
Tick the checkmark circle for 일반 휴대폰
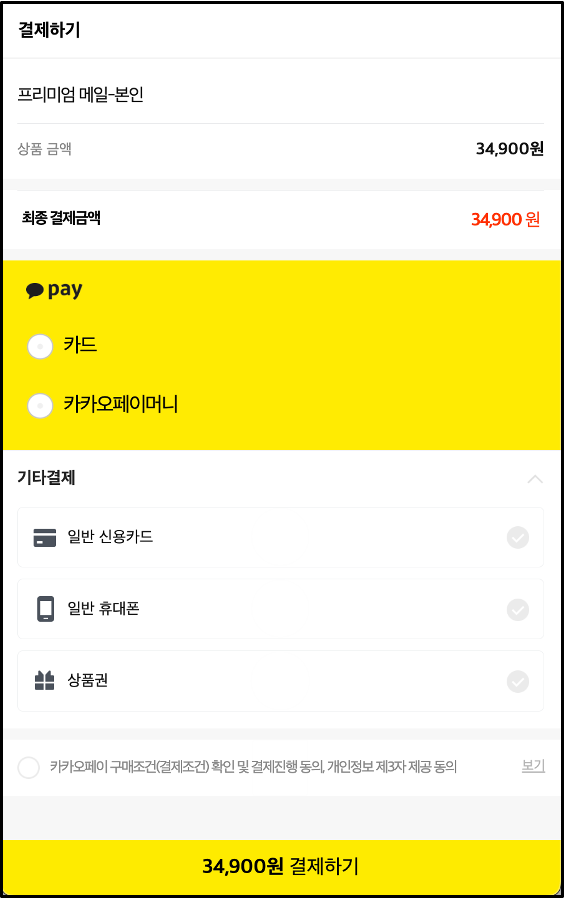(518, 609)
